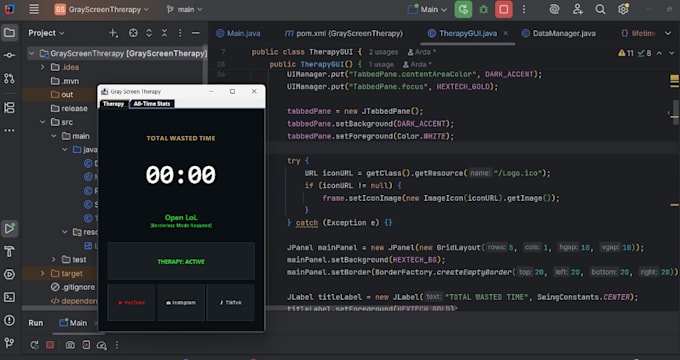Open GrayScreenTherapy project dropdown
Screen dimensions: 680x360
pos(102,9)
